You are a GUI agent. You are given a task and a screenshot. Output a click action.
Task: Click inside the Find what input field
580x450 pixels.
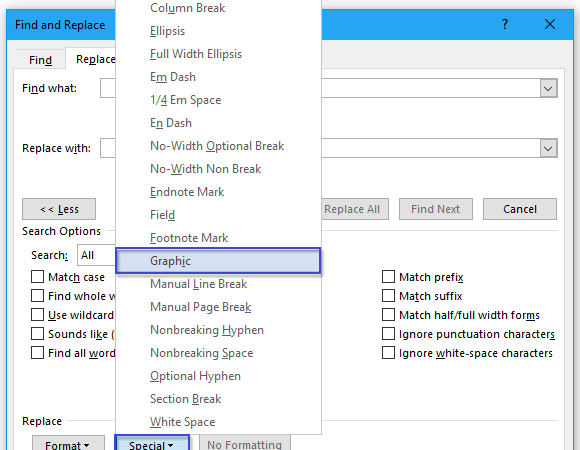pos(430,88)
